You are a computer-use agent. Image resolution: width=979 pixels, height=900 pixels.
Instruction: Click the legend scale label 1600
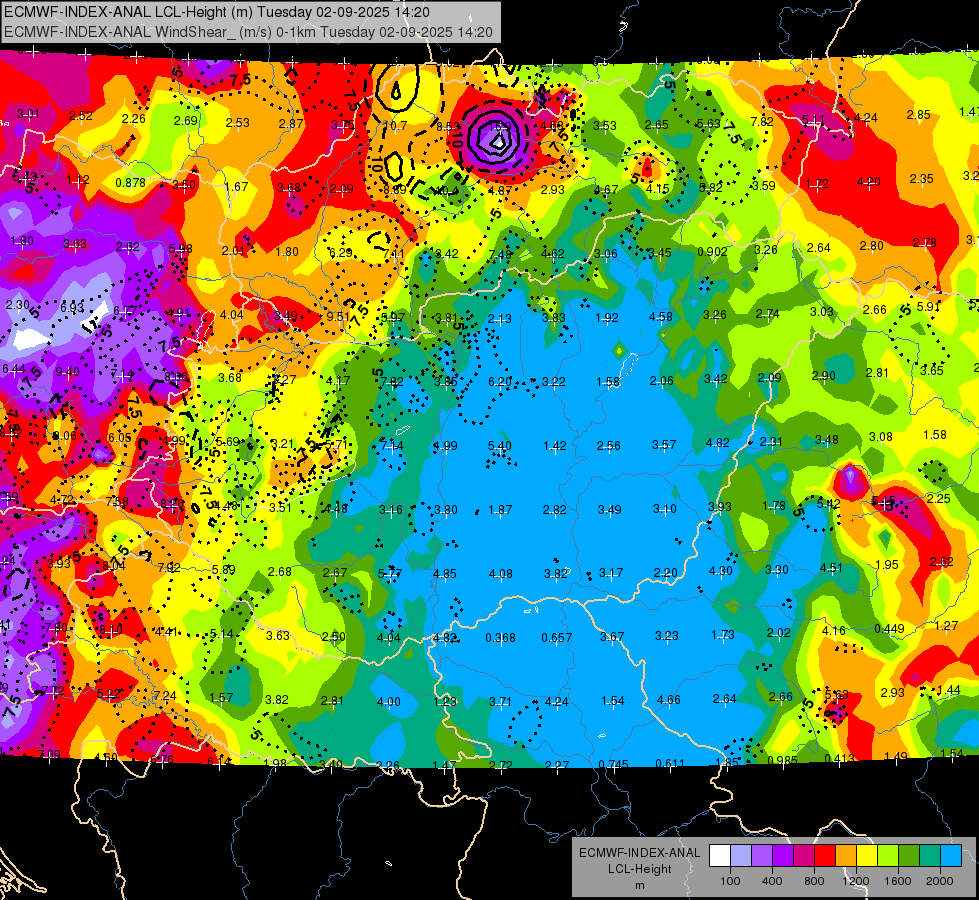pyautogui.click(x=898, y=881)
